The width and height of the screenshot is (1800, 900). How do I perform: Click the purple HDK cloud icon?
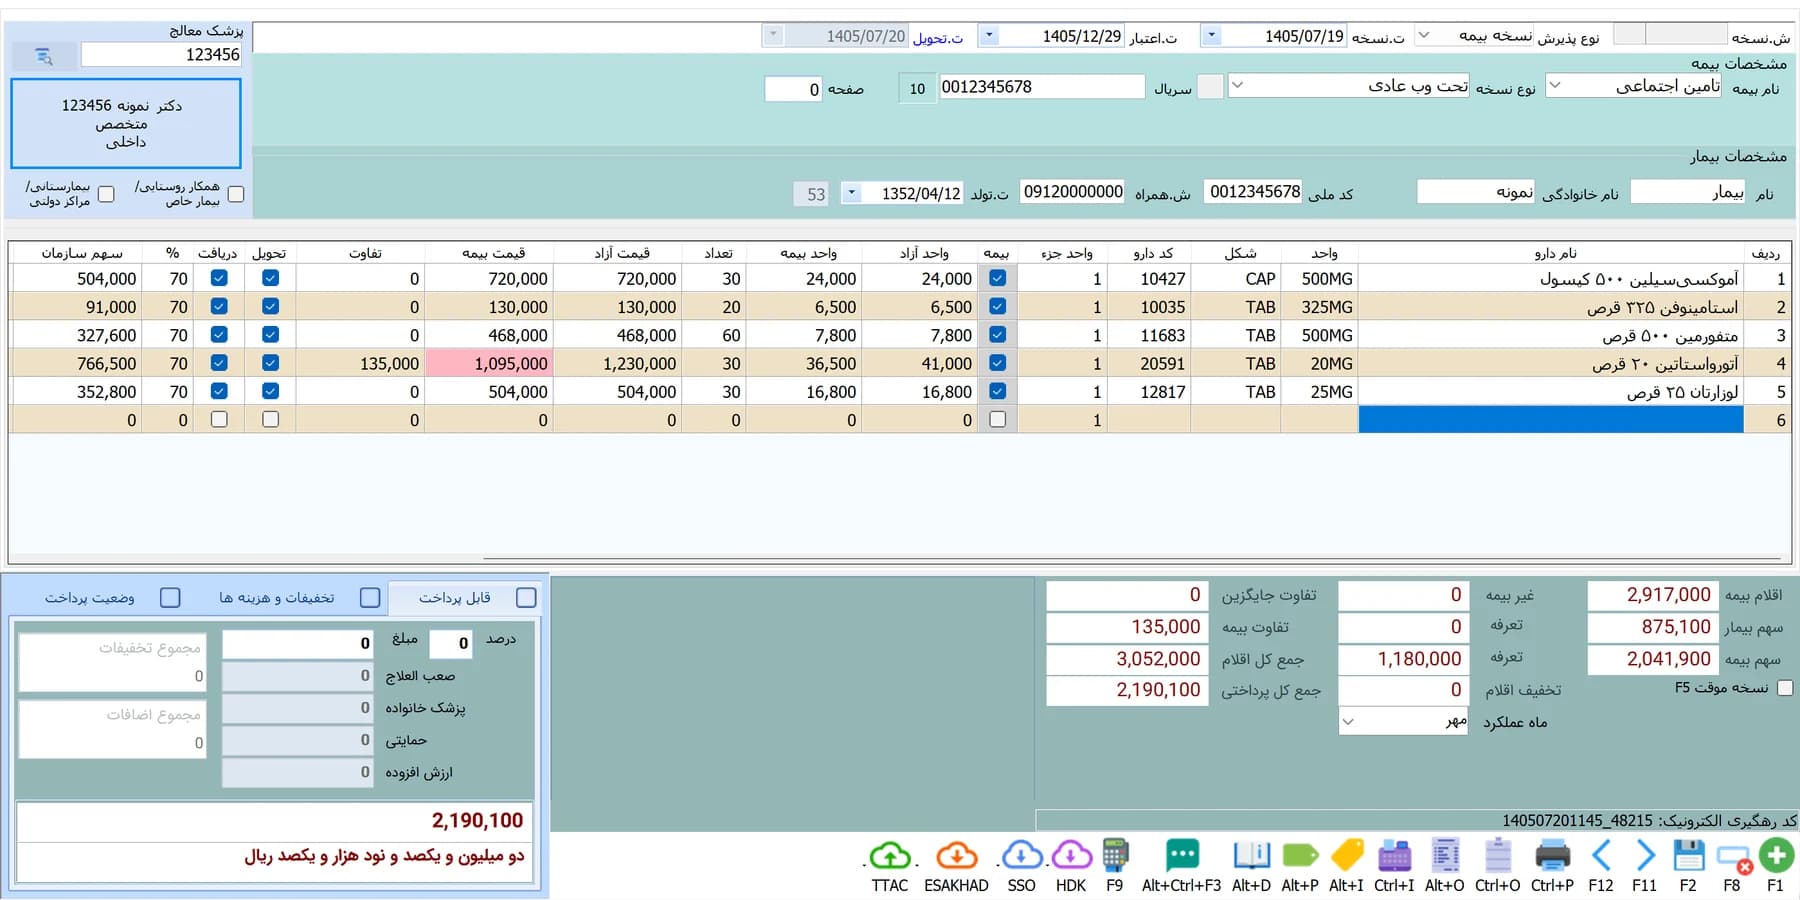[x=1071, y=856]
